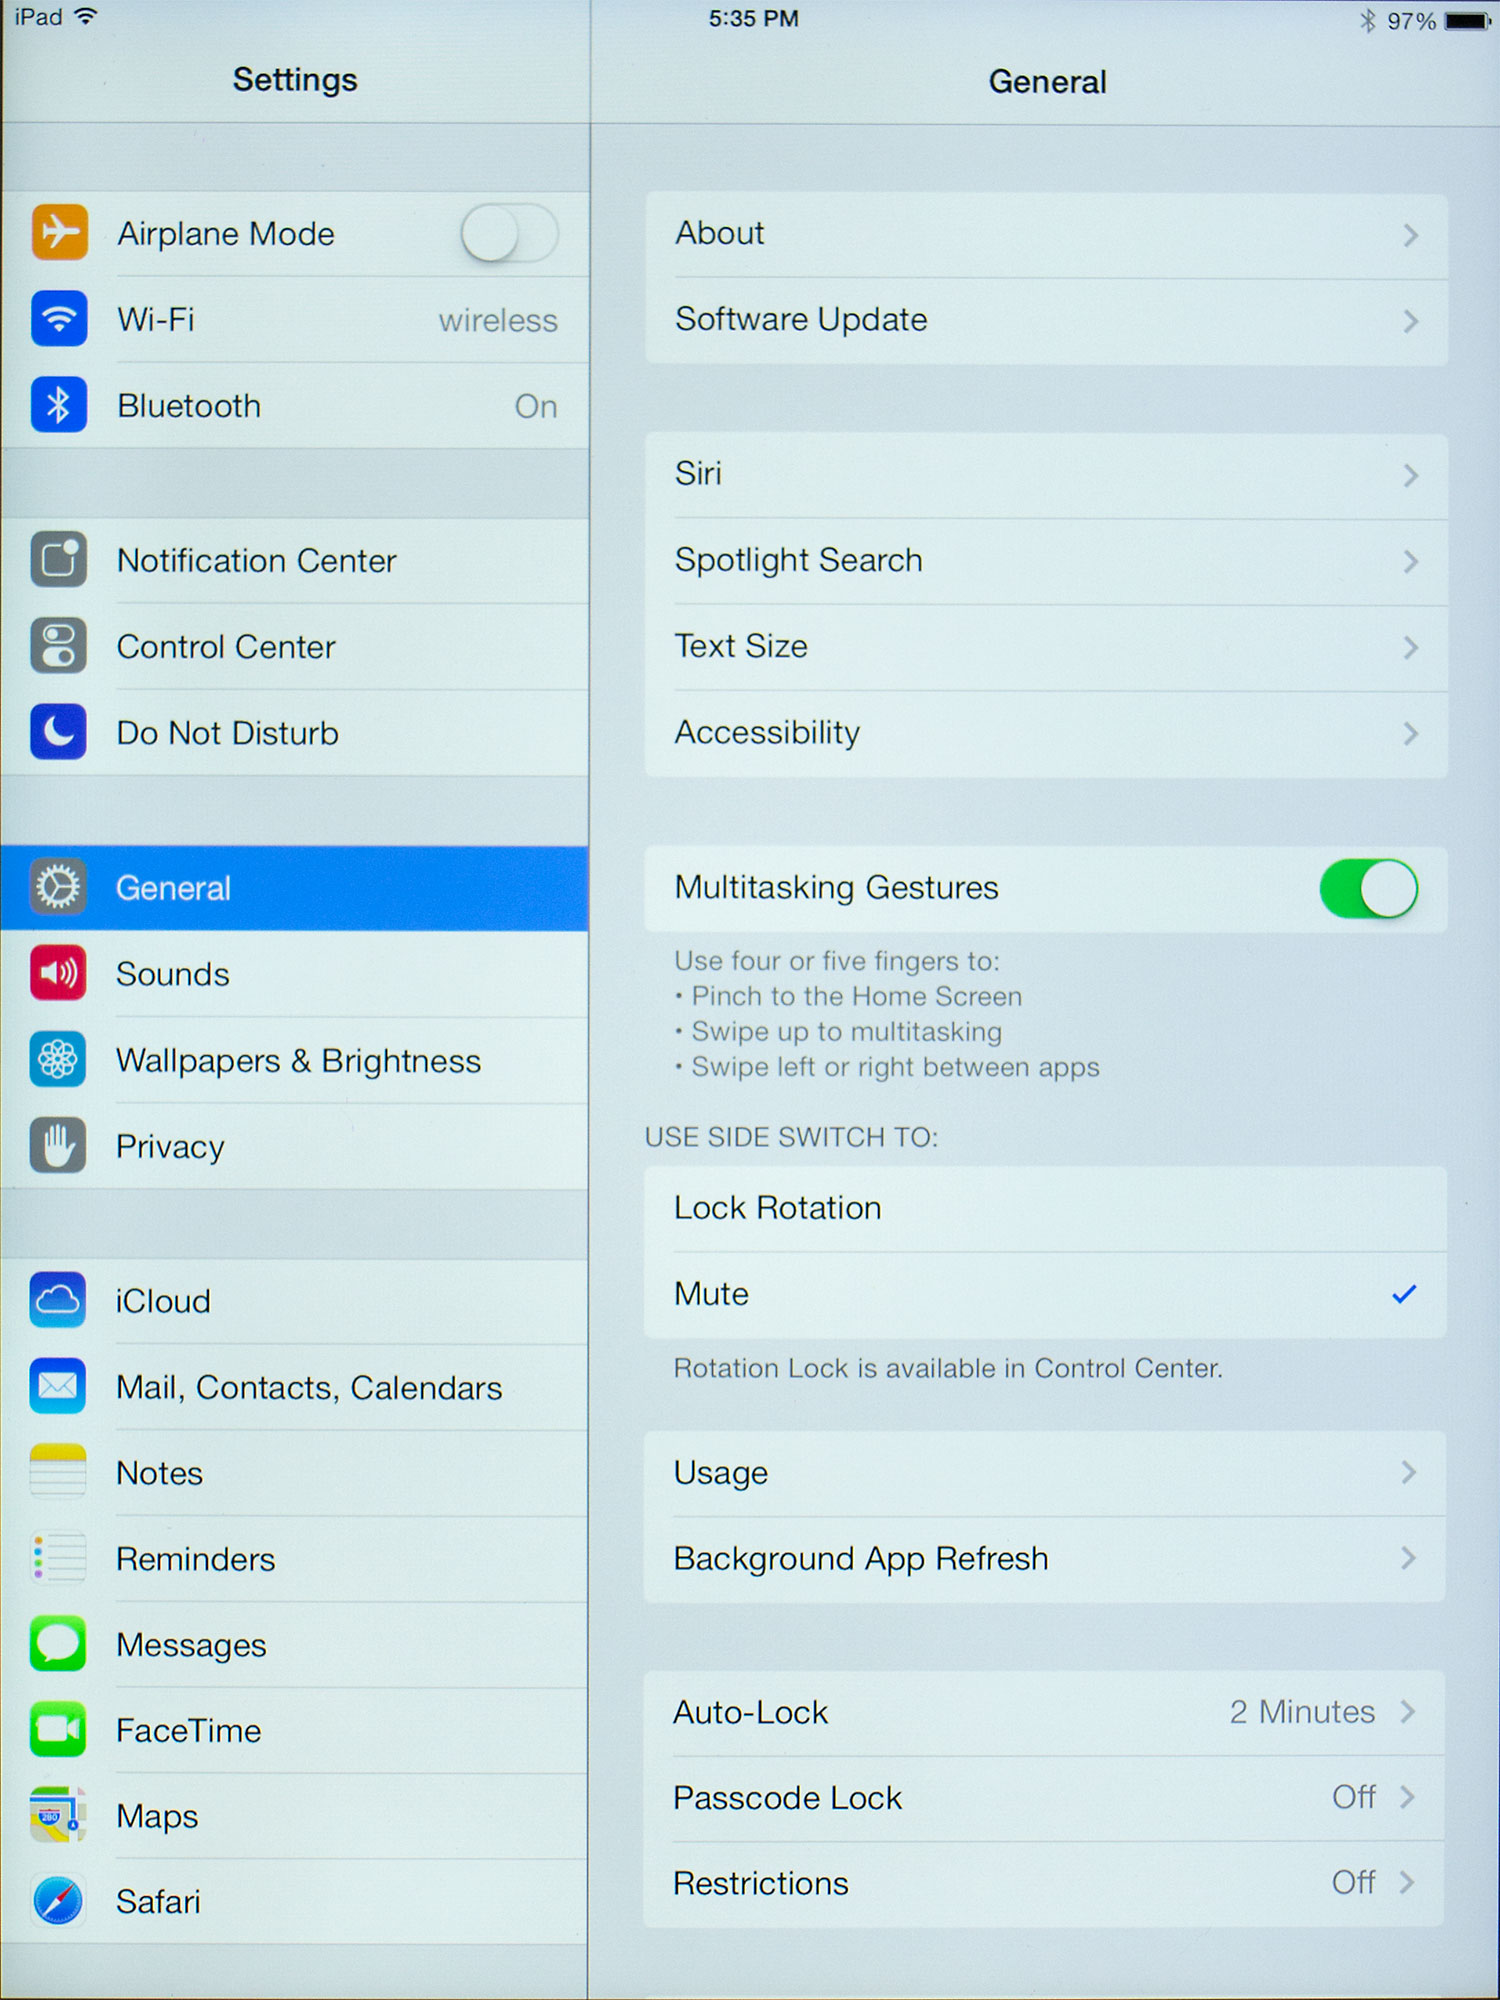Tap the Messages speech bubble icon
The width and height of the screenshot is (1500, 2000).
click(58, 1644)
